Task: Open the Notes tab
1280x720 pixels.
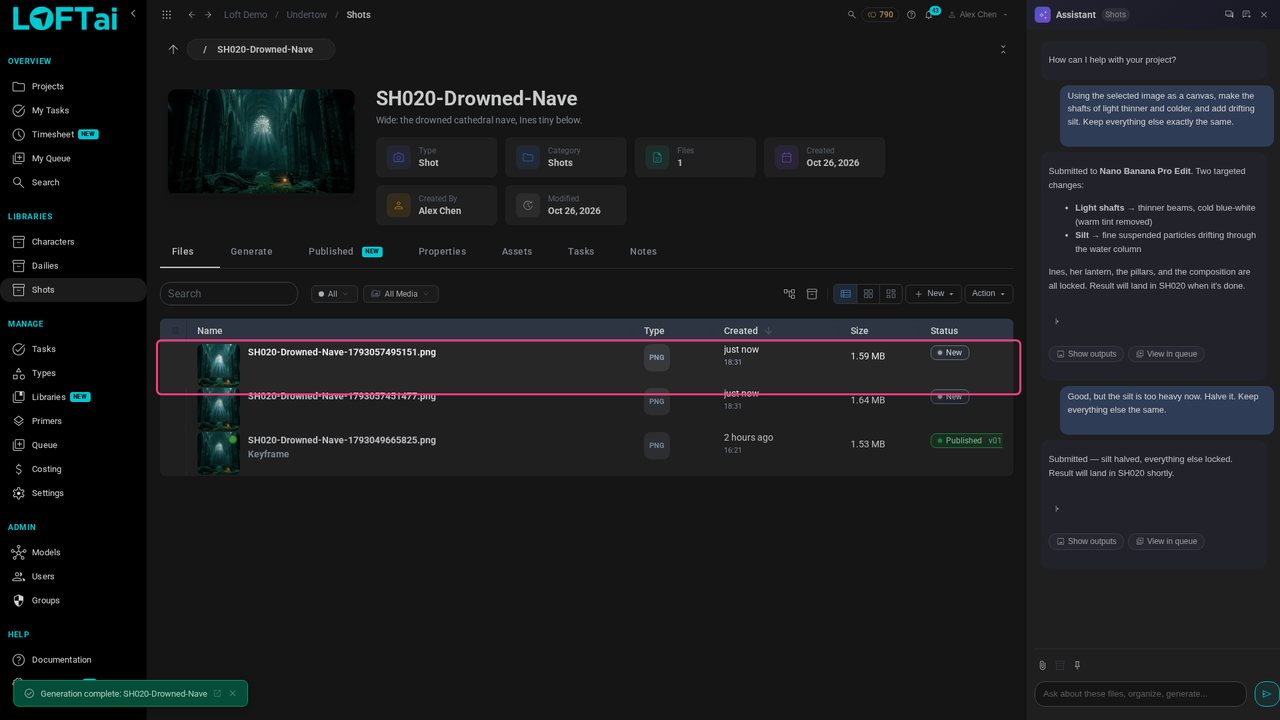Action: click(x=643, y=251)
